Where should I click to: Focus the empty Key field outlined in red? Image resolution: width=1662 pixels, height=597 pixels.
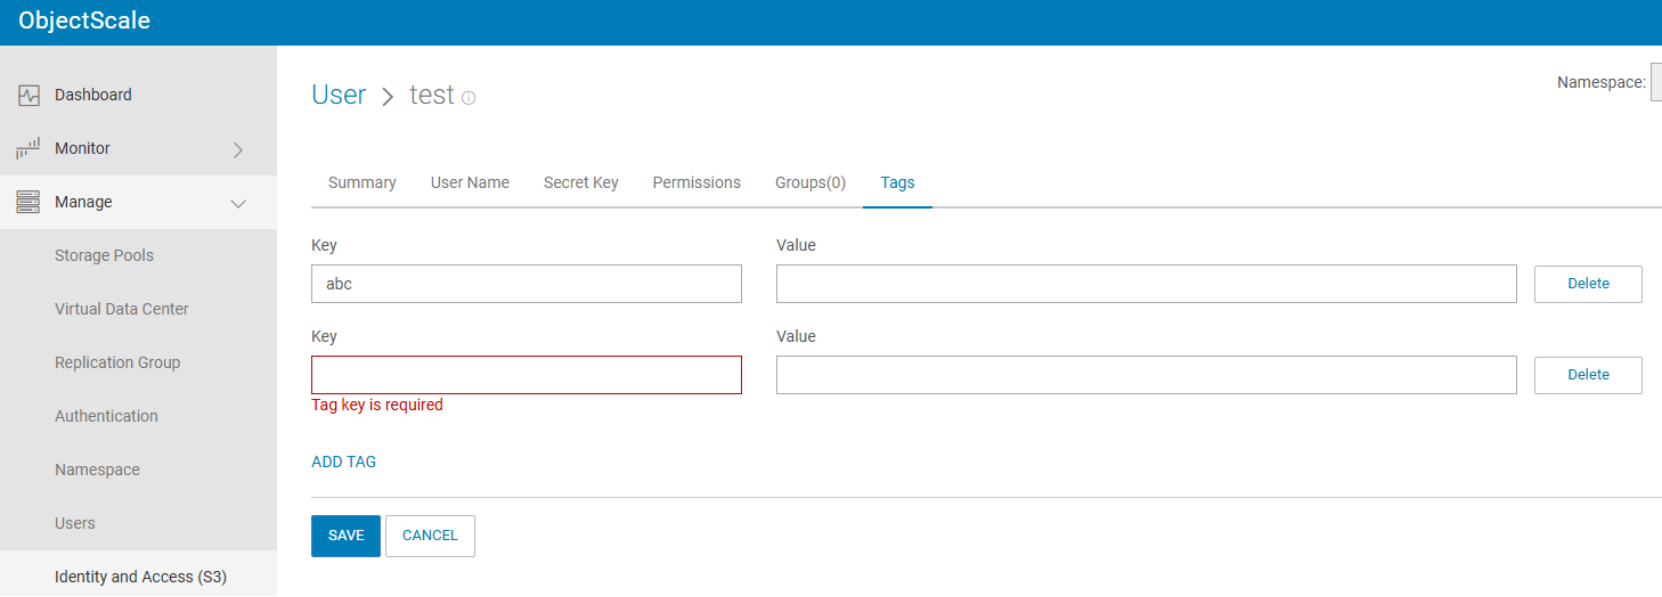click(526, 375)
